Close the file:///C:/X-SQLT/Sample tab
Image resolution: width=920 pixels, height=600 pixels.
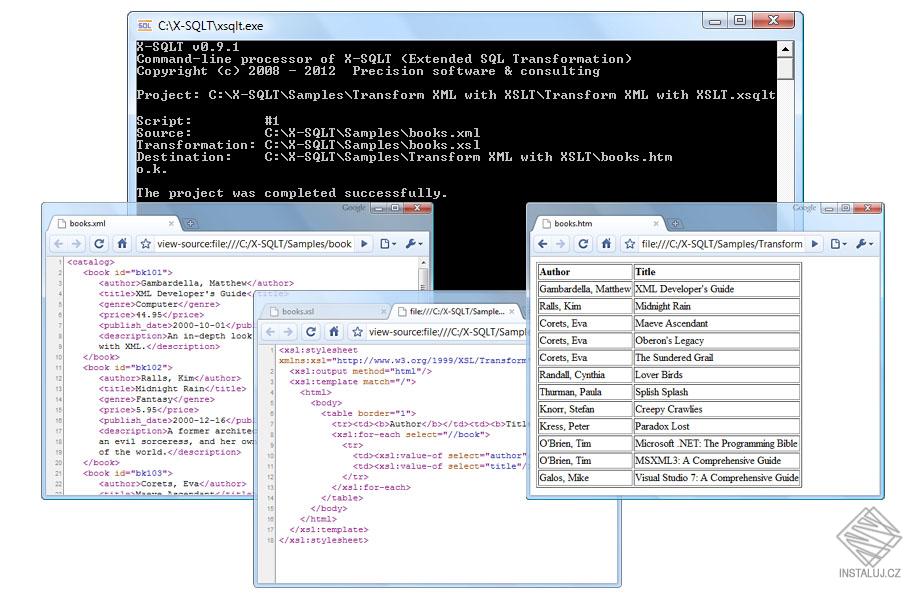512,311
